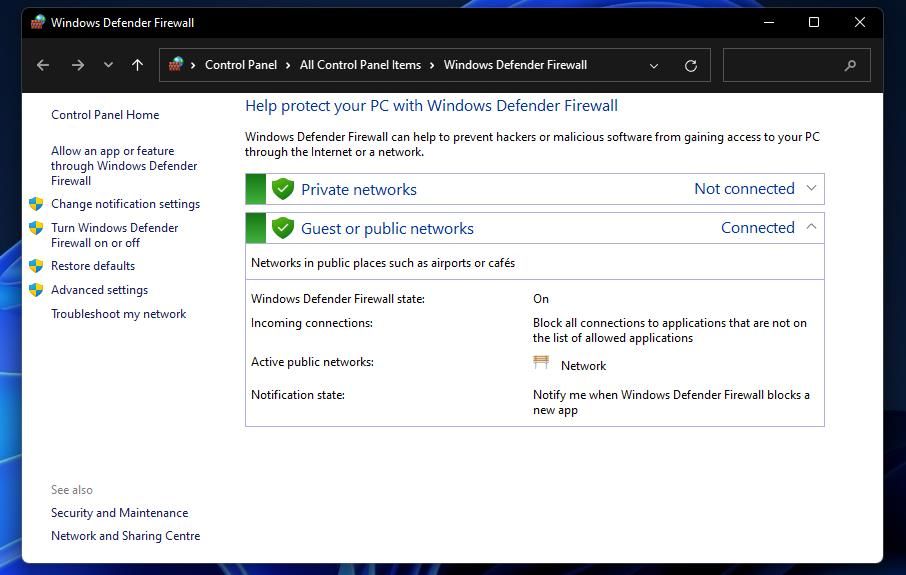Go up one level with Up arrow
Viewport: 906px width, 575px height.
pos(138,65)
